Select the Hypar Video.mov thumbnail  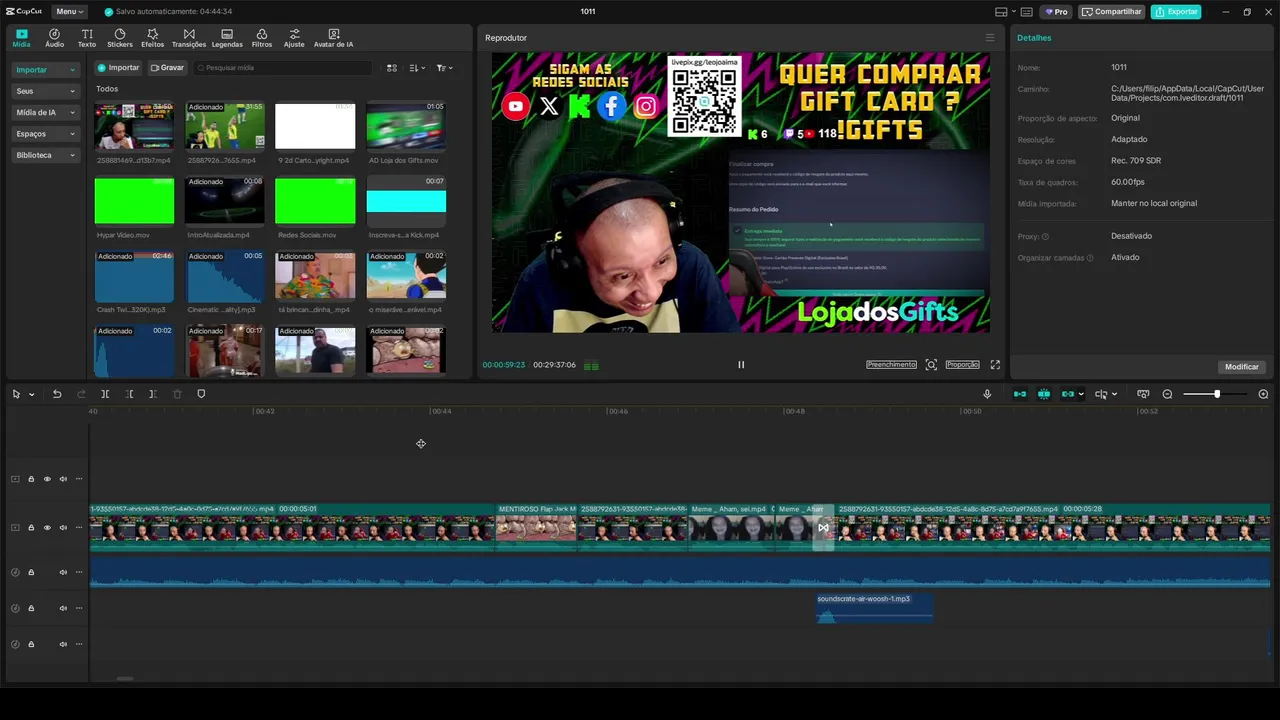134,201
